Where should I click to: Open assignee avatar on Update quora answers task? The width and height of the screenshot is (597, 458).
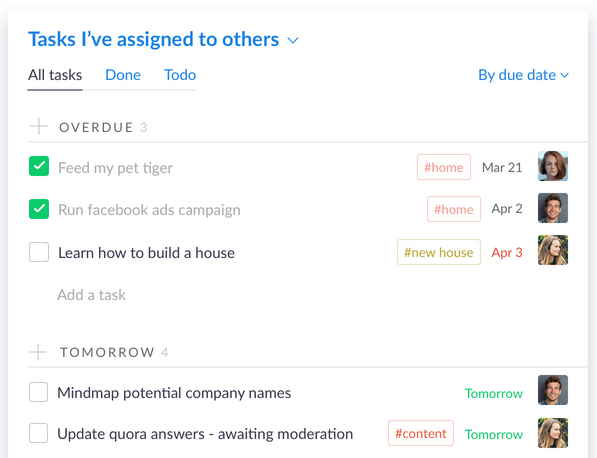(x=552, y=433)
